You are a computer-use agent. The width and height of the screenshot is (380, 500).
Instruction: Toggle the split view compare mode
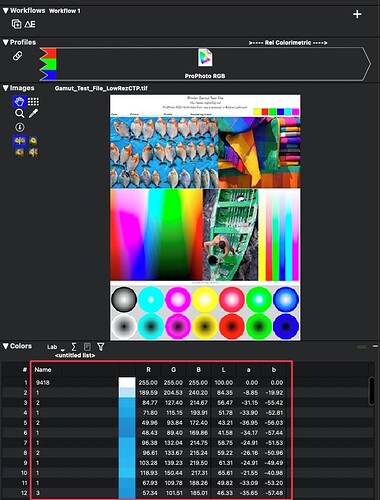pos(19,141)
